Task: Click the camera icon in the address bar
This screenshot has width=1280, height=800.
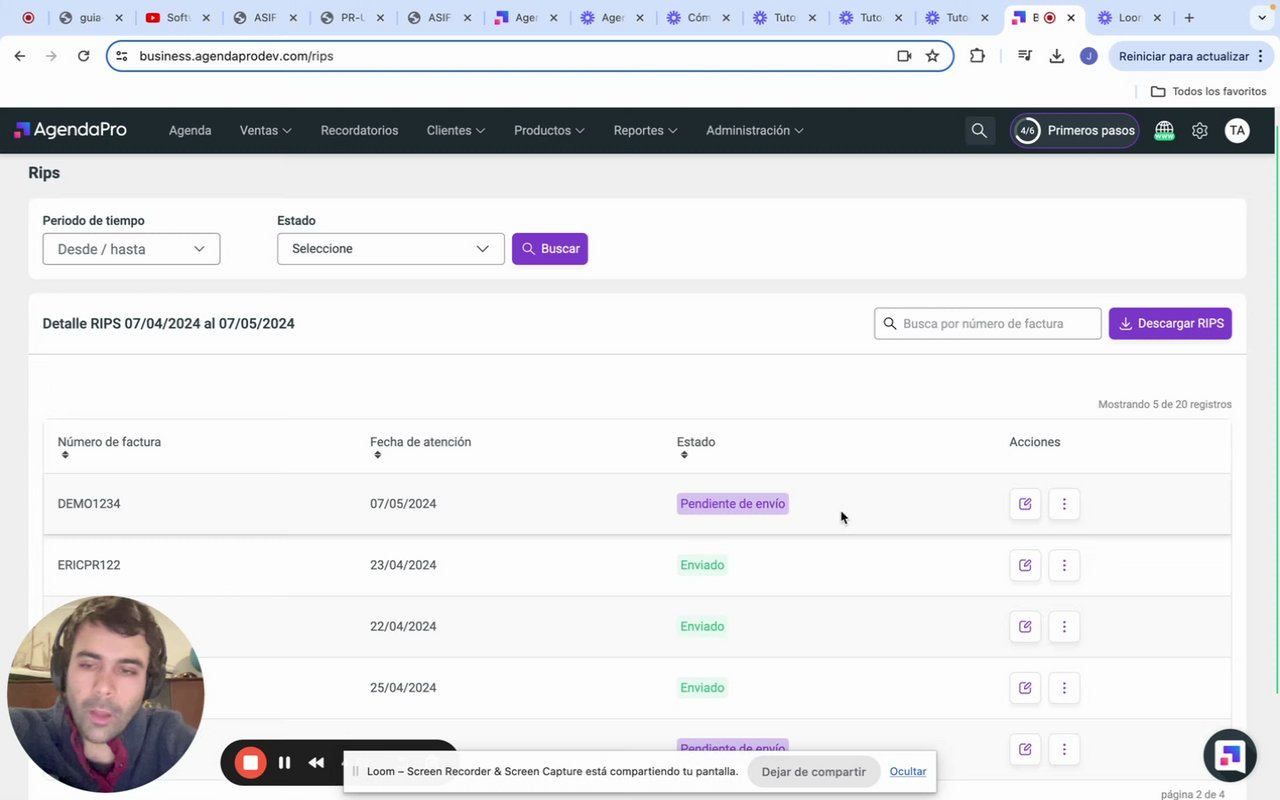Action: (904, 56)
